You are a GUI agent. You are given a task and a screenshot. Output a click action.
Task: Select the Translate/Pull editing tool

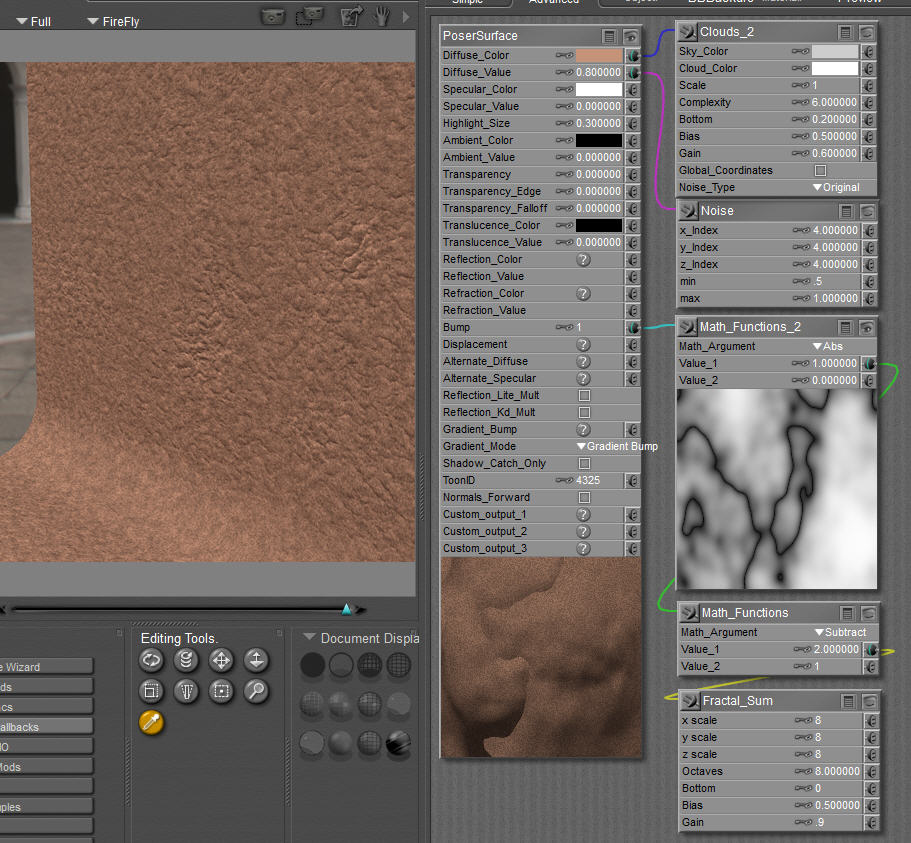click(221, 660)
